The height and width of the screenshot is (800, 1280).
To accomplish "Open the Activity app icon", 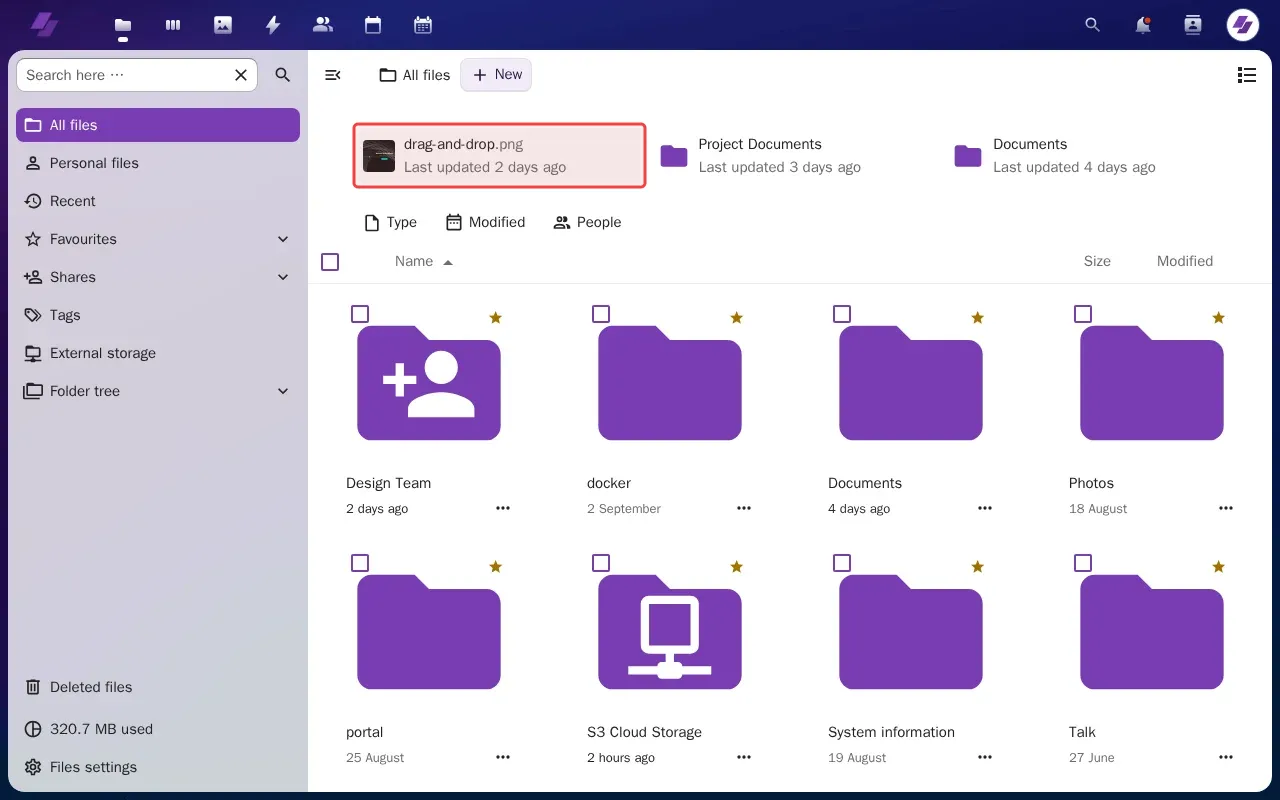I will tap(273, 24).
